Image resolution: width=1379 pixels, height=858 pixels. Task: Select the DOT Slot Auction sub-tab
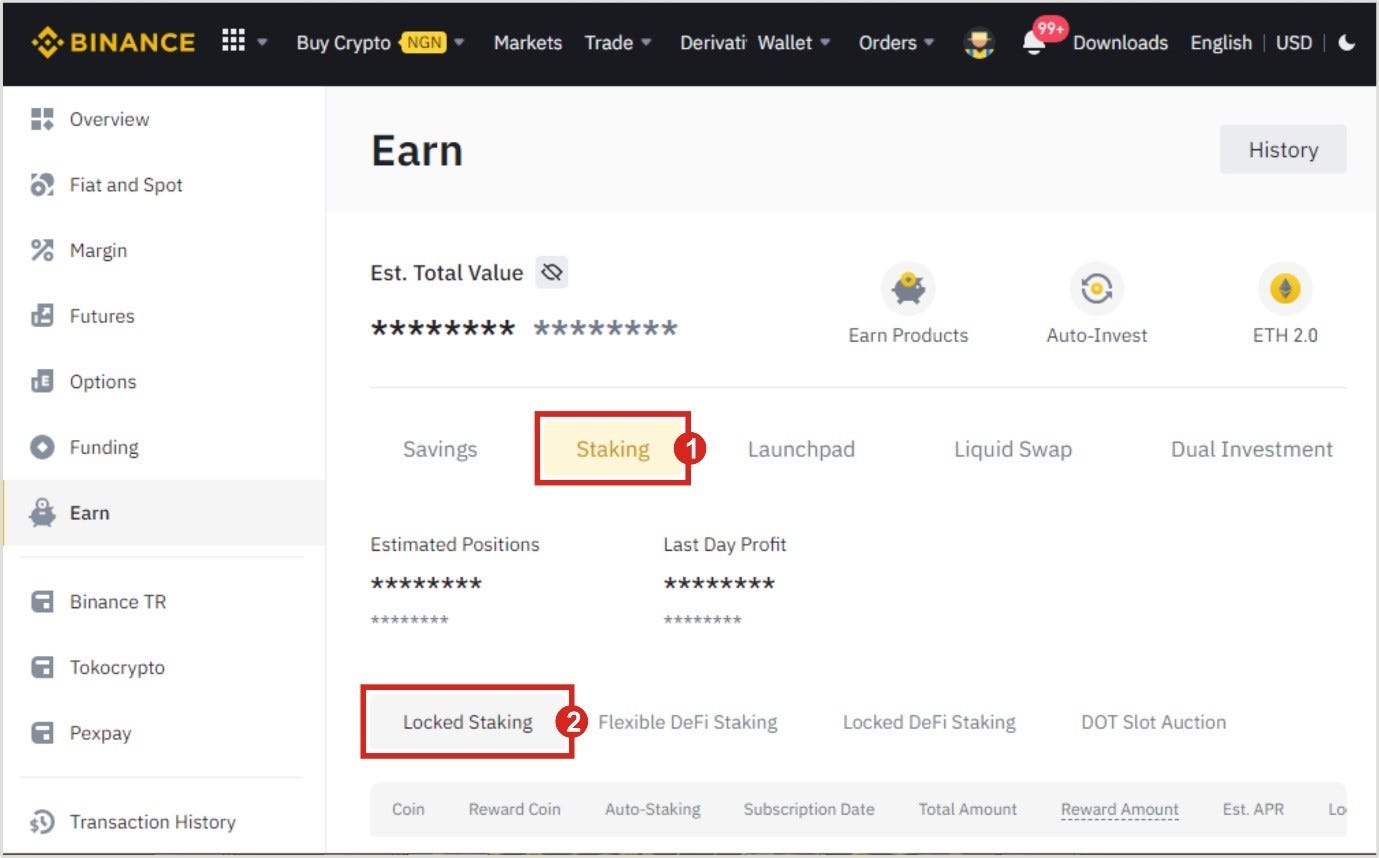point(1153,722)
